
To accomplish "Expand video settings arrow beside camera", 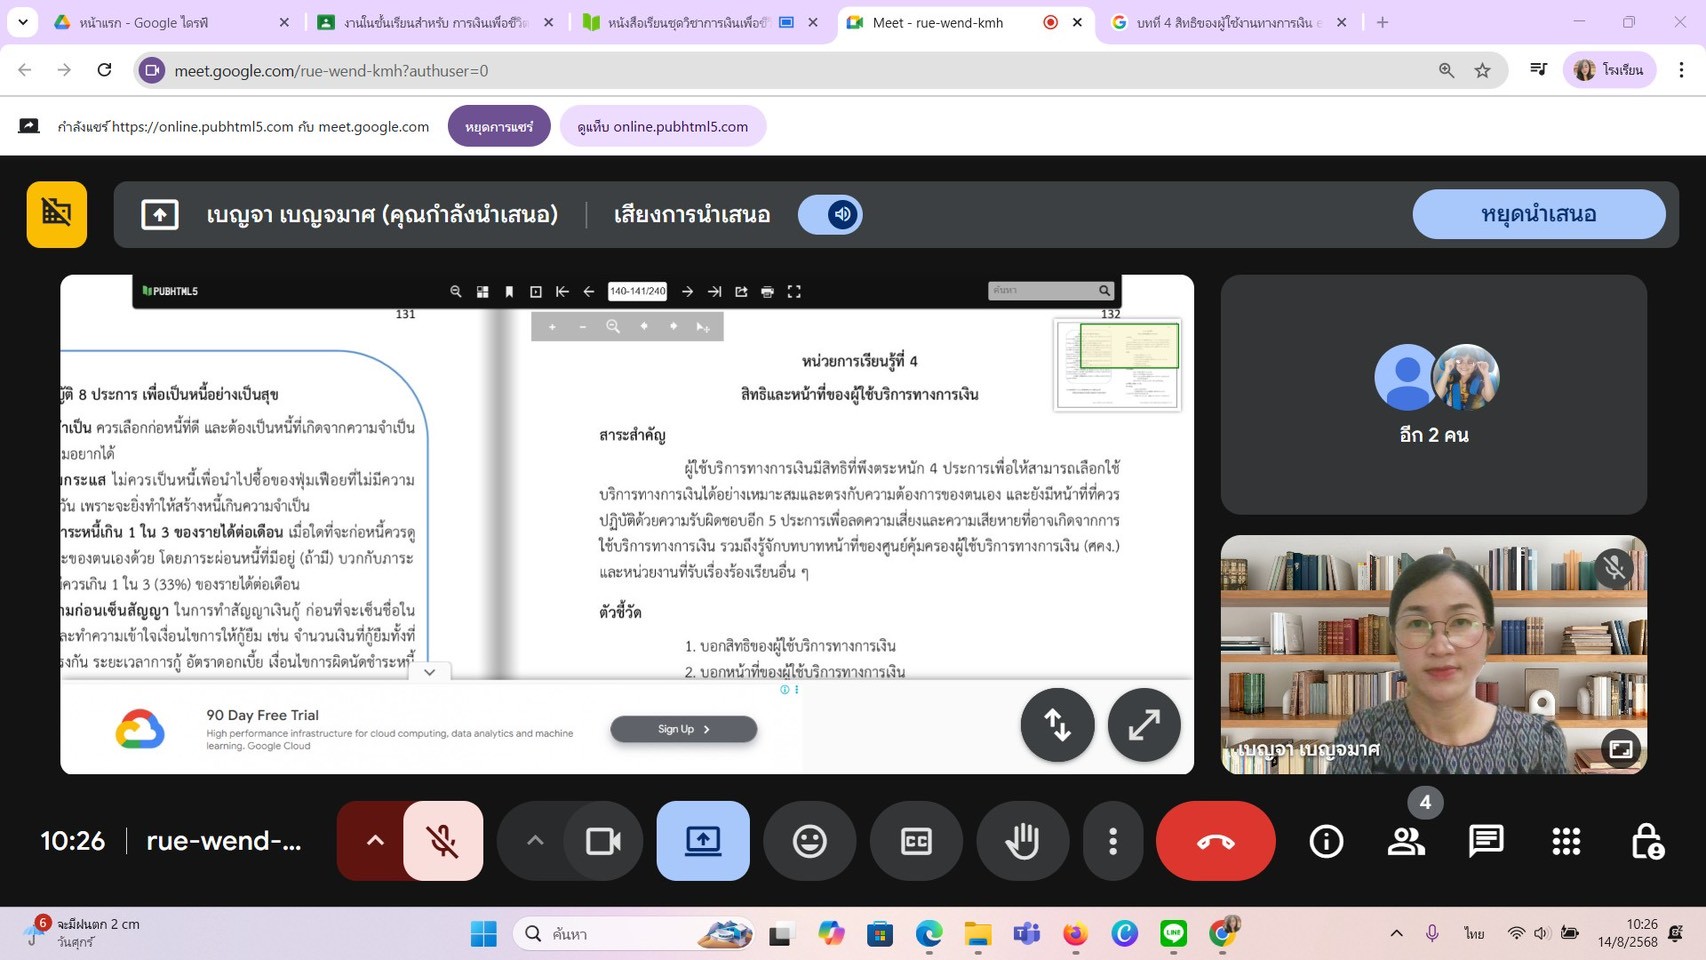I will pos(535,841).
